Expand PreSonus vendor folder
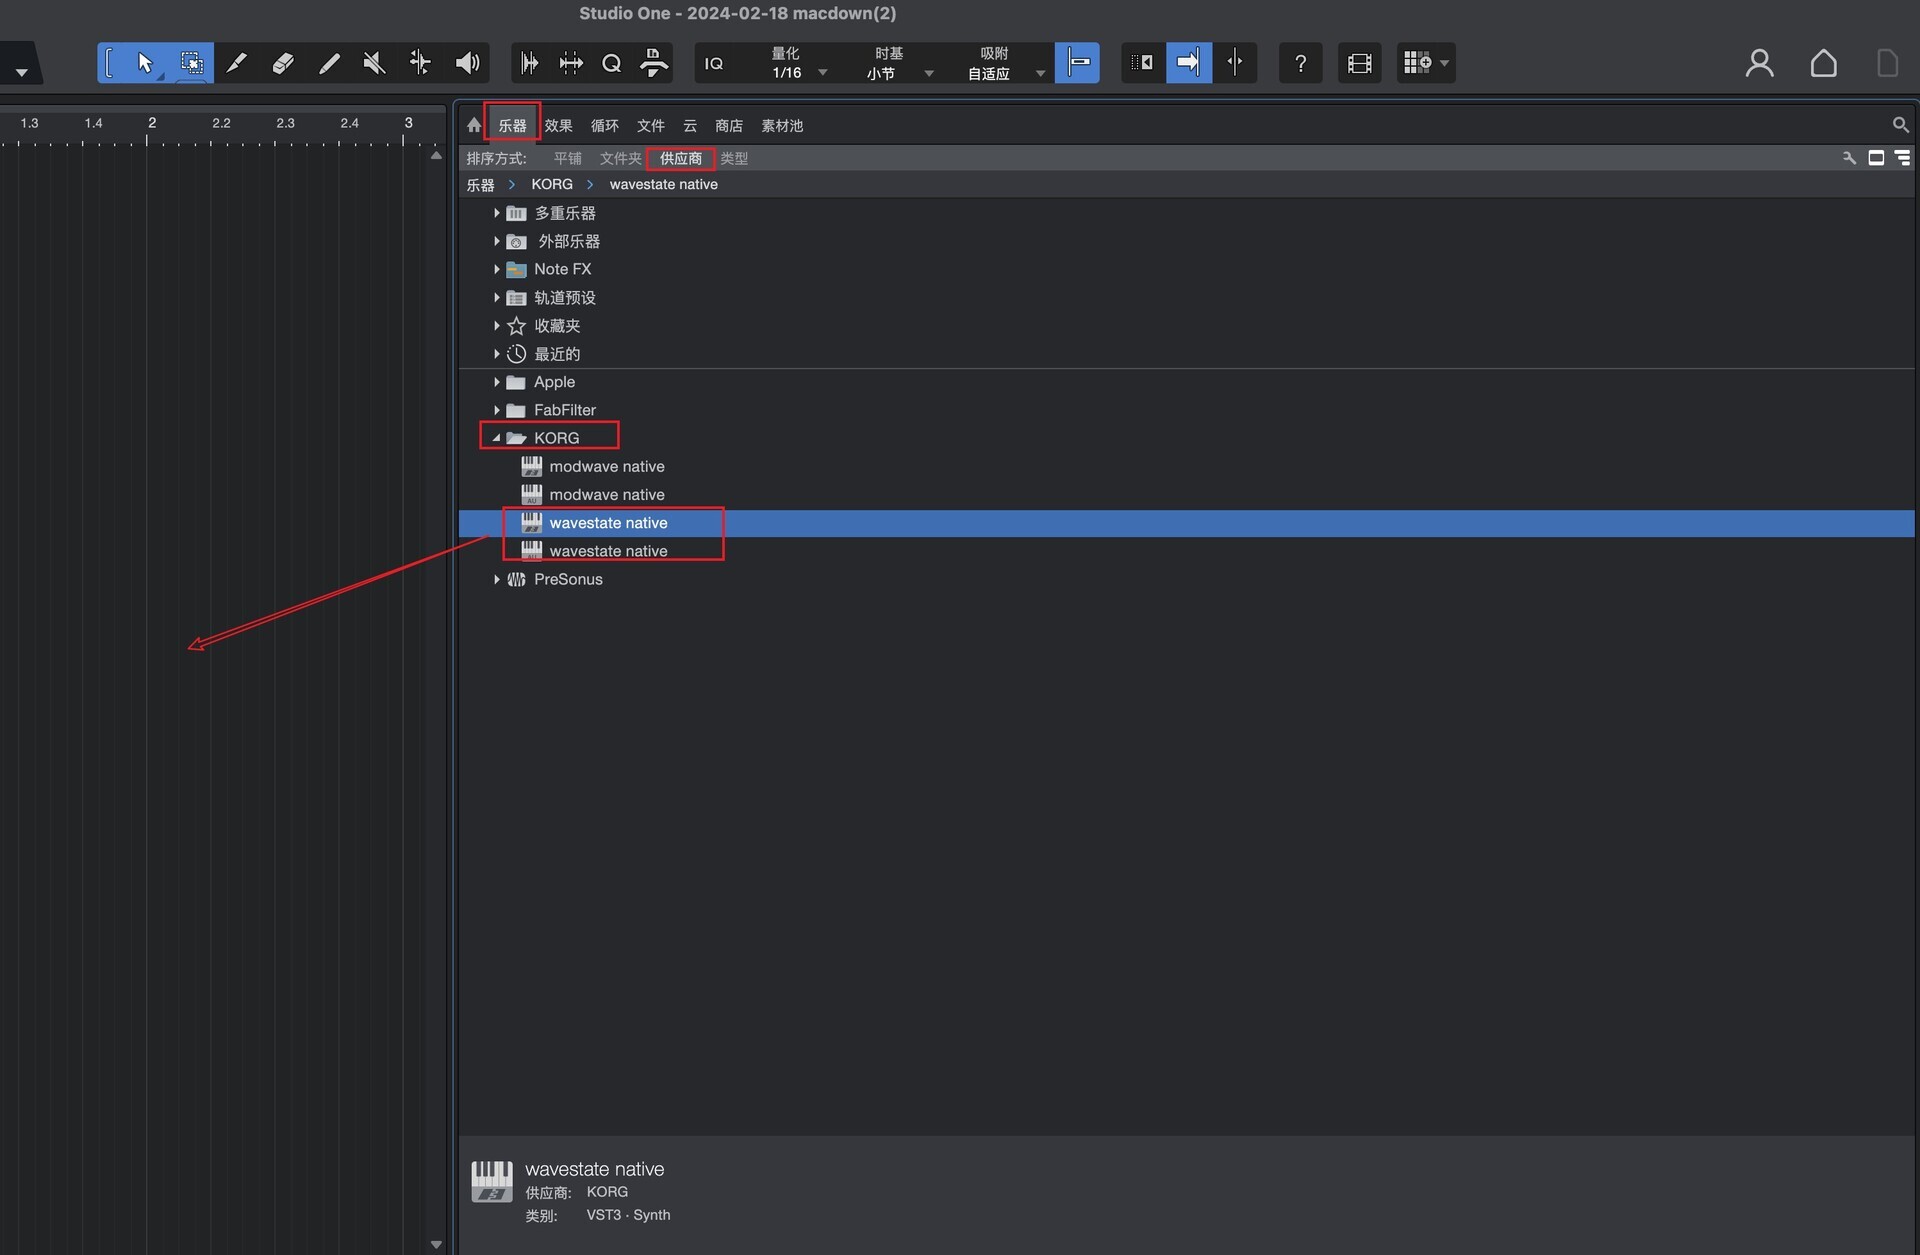This screenshot has width=1920, height=1255. tap(496, 579)
